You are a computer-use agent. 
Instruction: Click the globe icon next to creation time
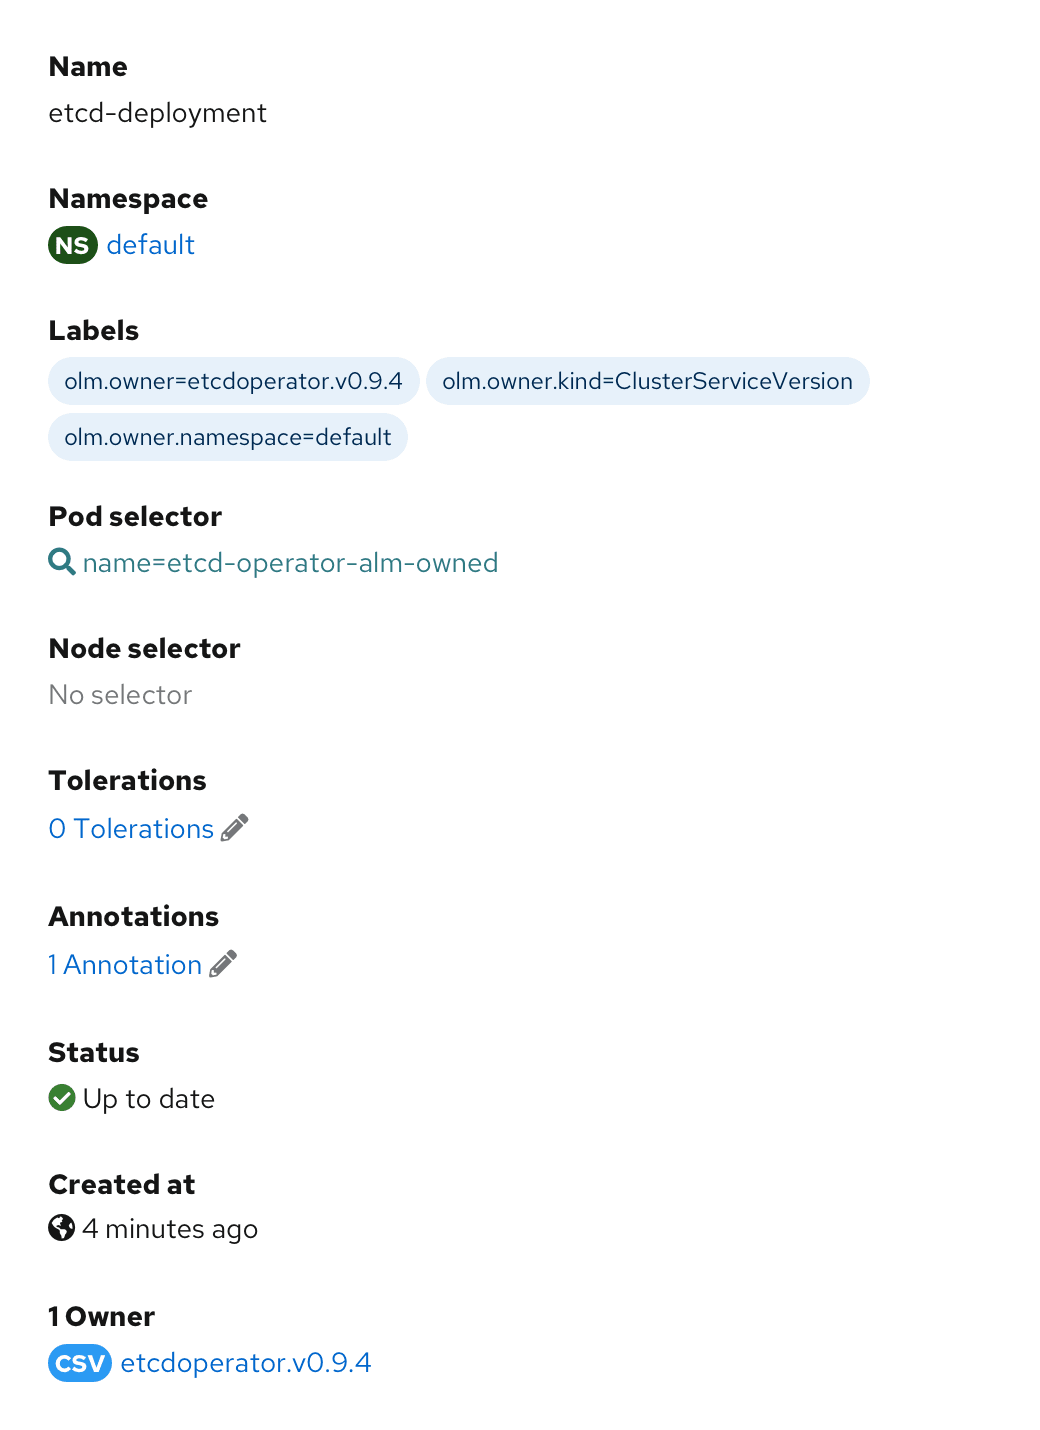[62, 1228]
